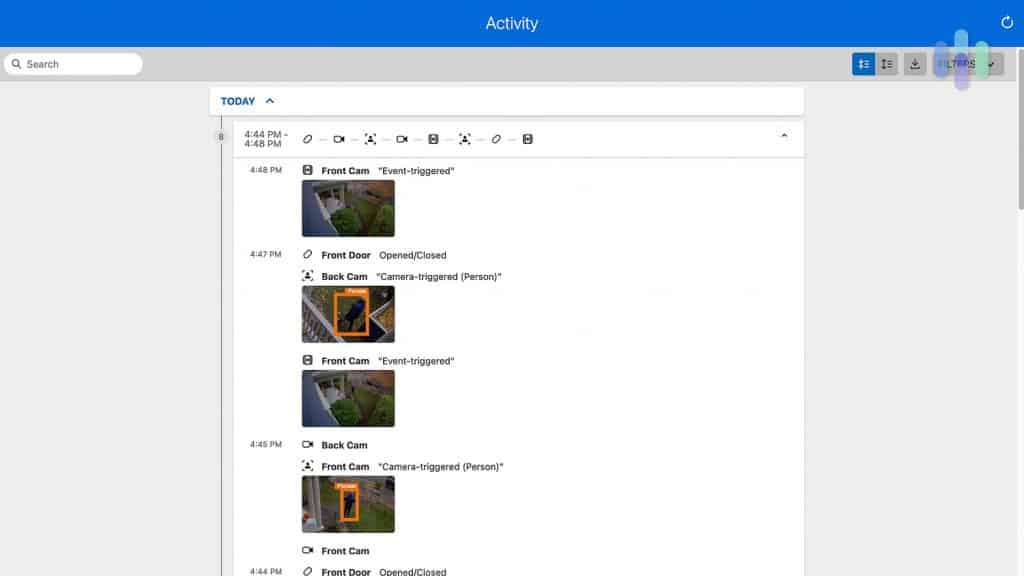Switch to the grouped timeline view
Viewport: 1024px width, 576px height.
[x=863, y=64]
